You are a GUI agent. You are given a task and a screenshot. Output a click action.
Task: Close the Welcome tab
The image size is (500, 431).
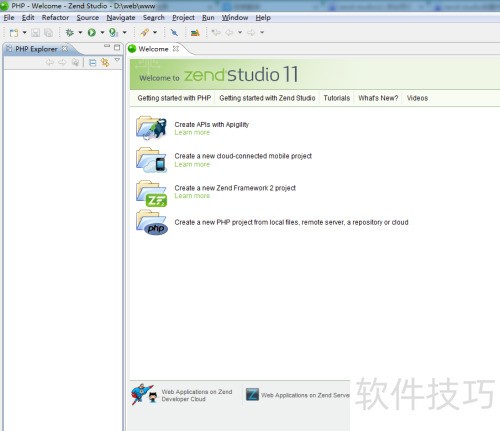click(176, 49)
